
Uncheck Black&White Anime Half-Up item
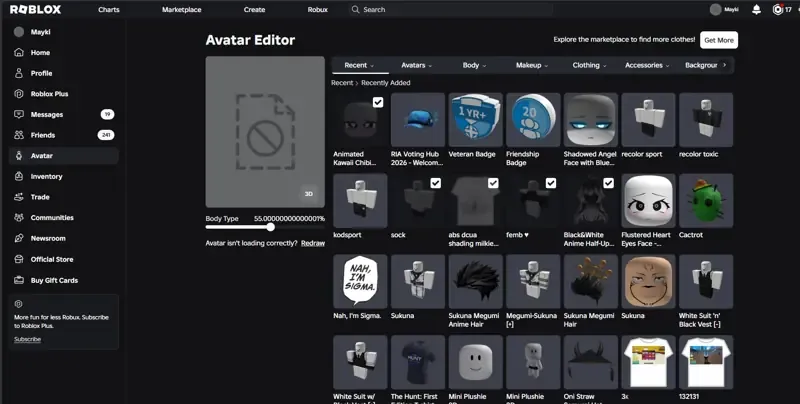tap(608, 183)
